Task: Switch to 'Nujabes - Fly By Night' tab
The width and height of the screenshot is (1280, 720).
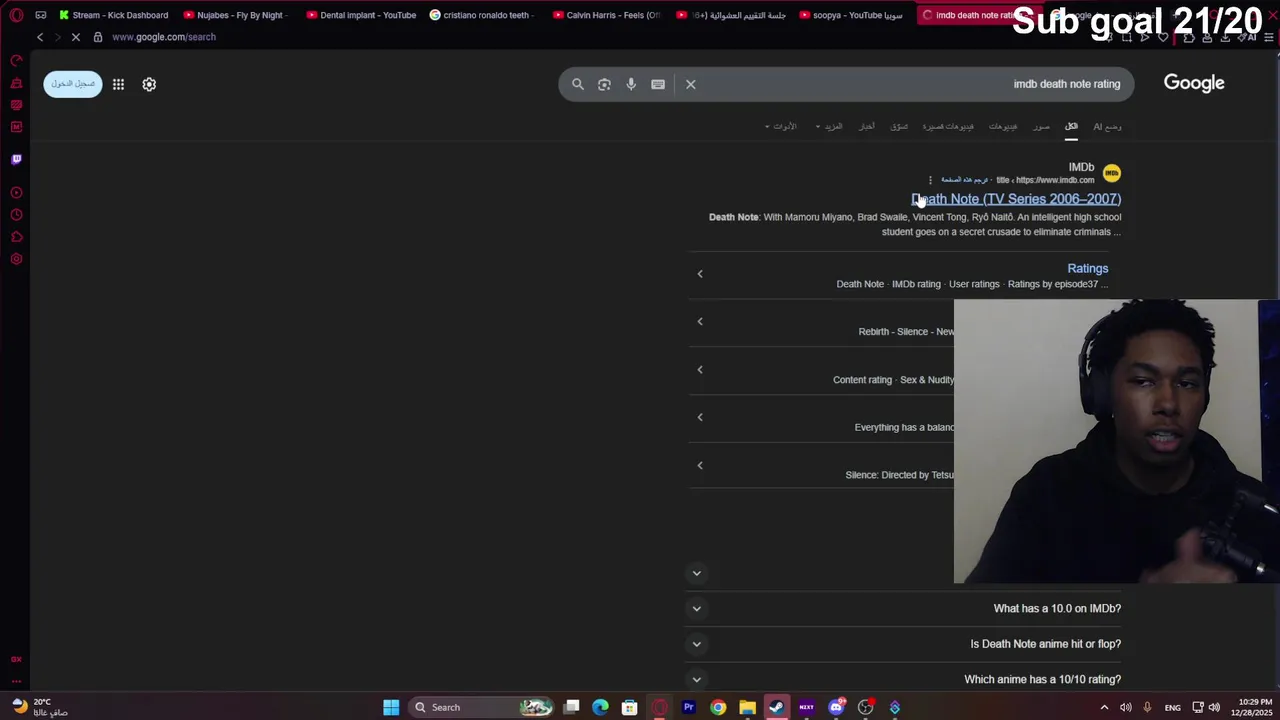Action: coord(237,15)
